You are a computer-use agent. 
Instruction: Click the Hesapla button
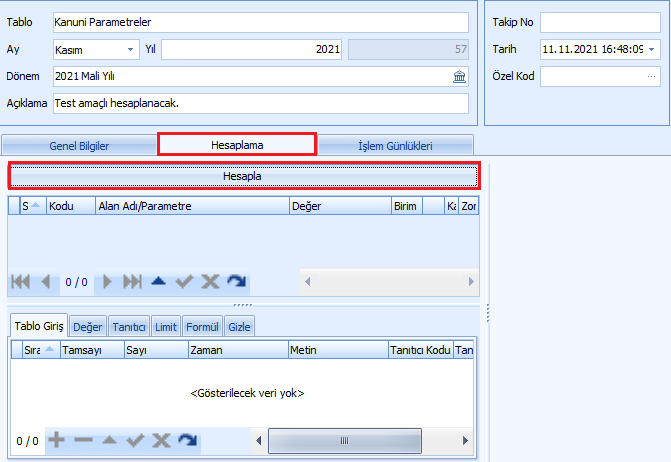coord(243,176)
